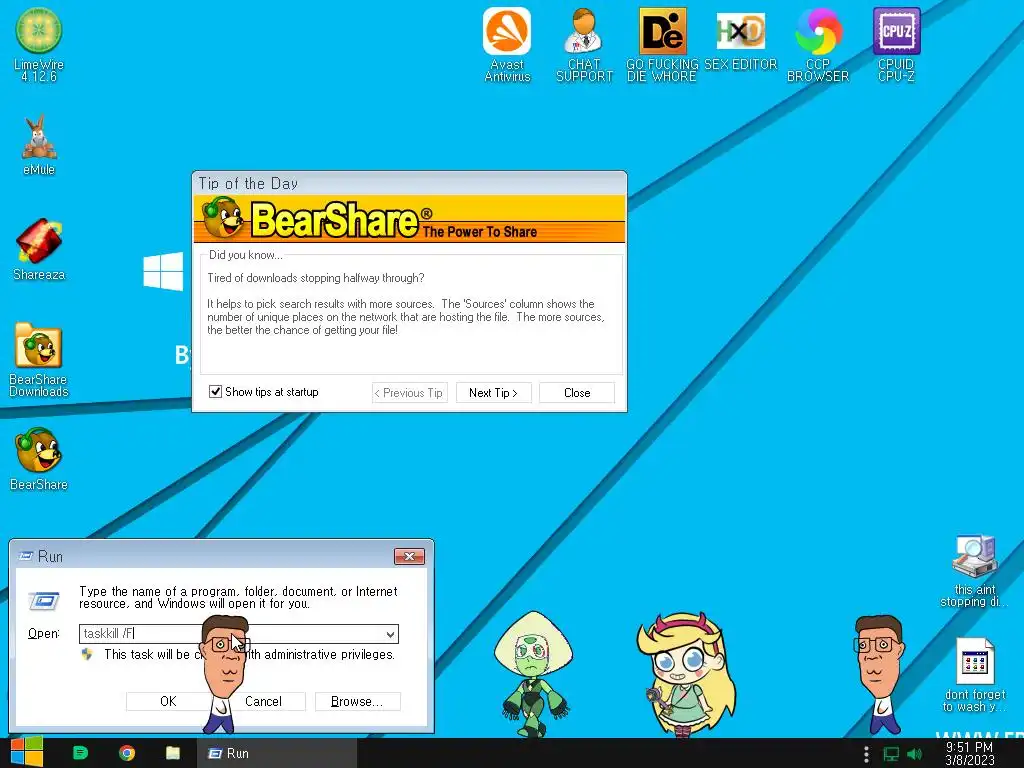Select the 'dont forget to wash y...' file icon
This screenshot has width=1024, height=768.
[974, 675]
